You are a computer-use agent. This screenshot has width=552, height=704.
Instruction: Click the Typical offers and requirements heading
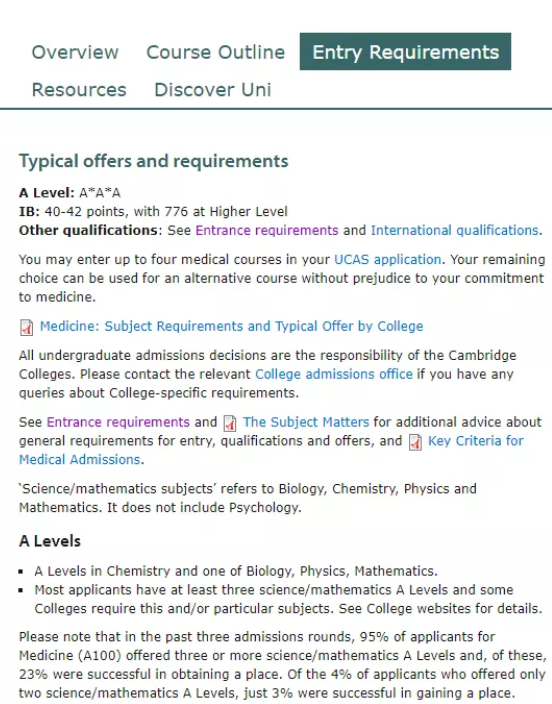pyautogui.click(x=154, y=161)
